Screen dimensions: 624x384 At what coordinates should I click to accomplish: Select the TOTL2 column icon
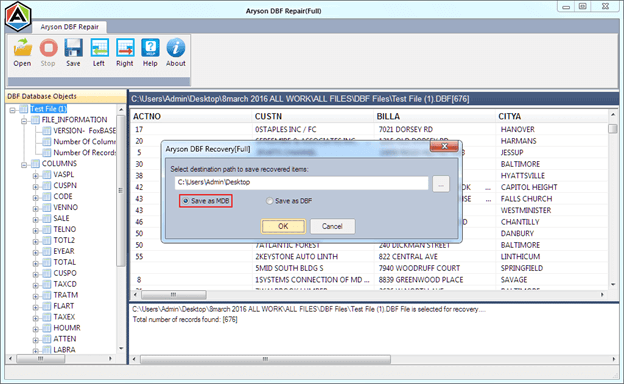click(x=47, y=240)
